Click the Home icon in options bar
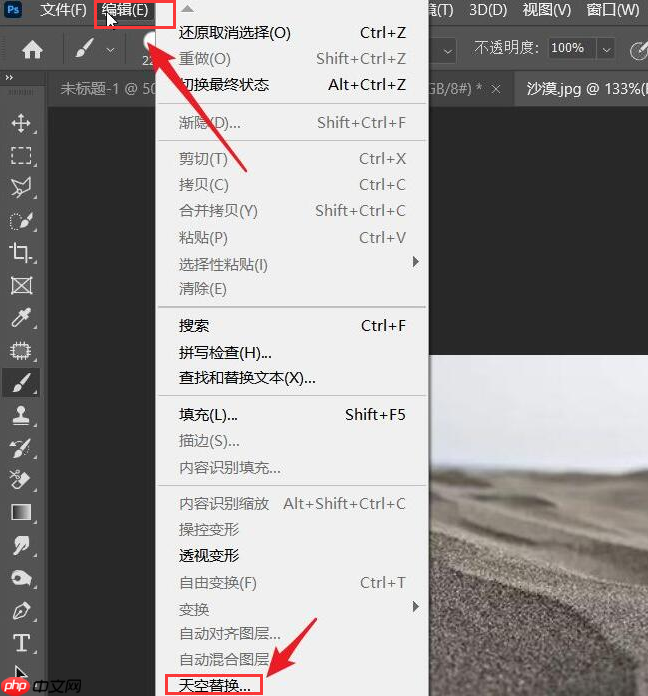This screenshot has width=648, height=696. pyautogui.click(x=32, y=50)
